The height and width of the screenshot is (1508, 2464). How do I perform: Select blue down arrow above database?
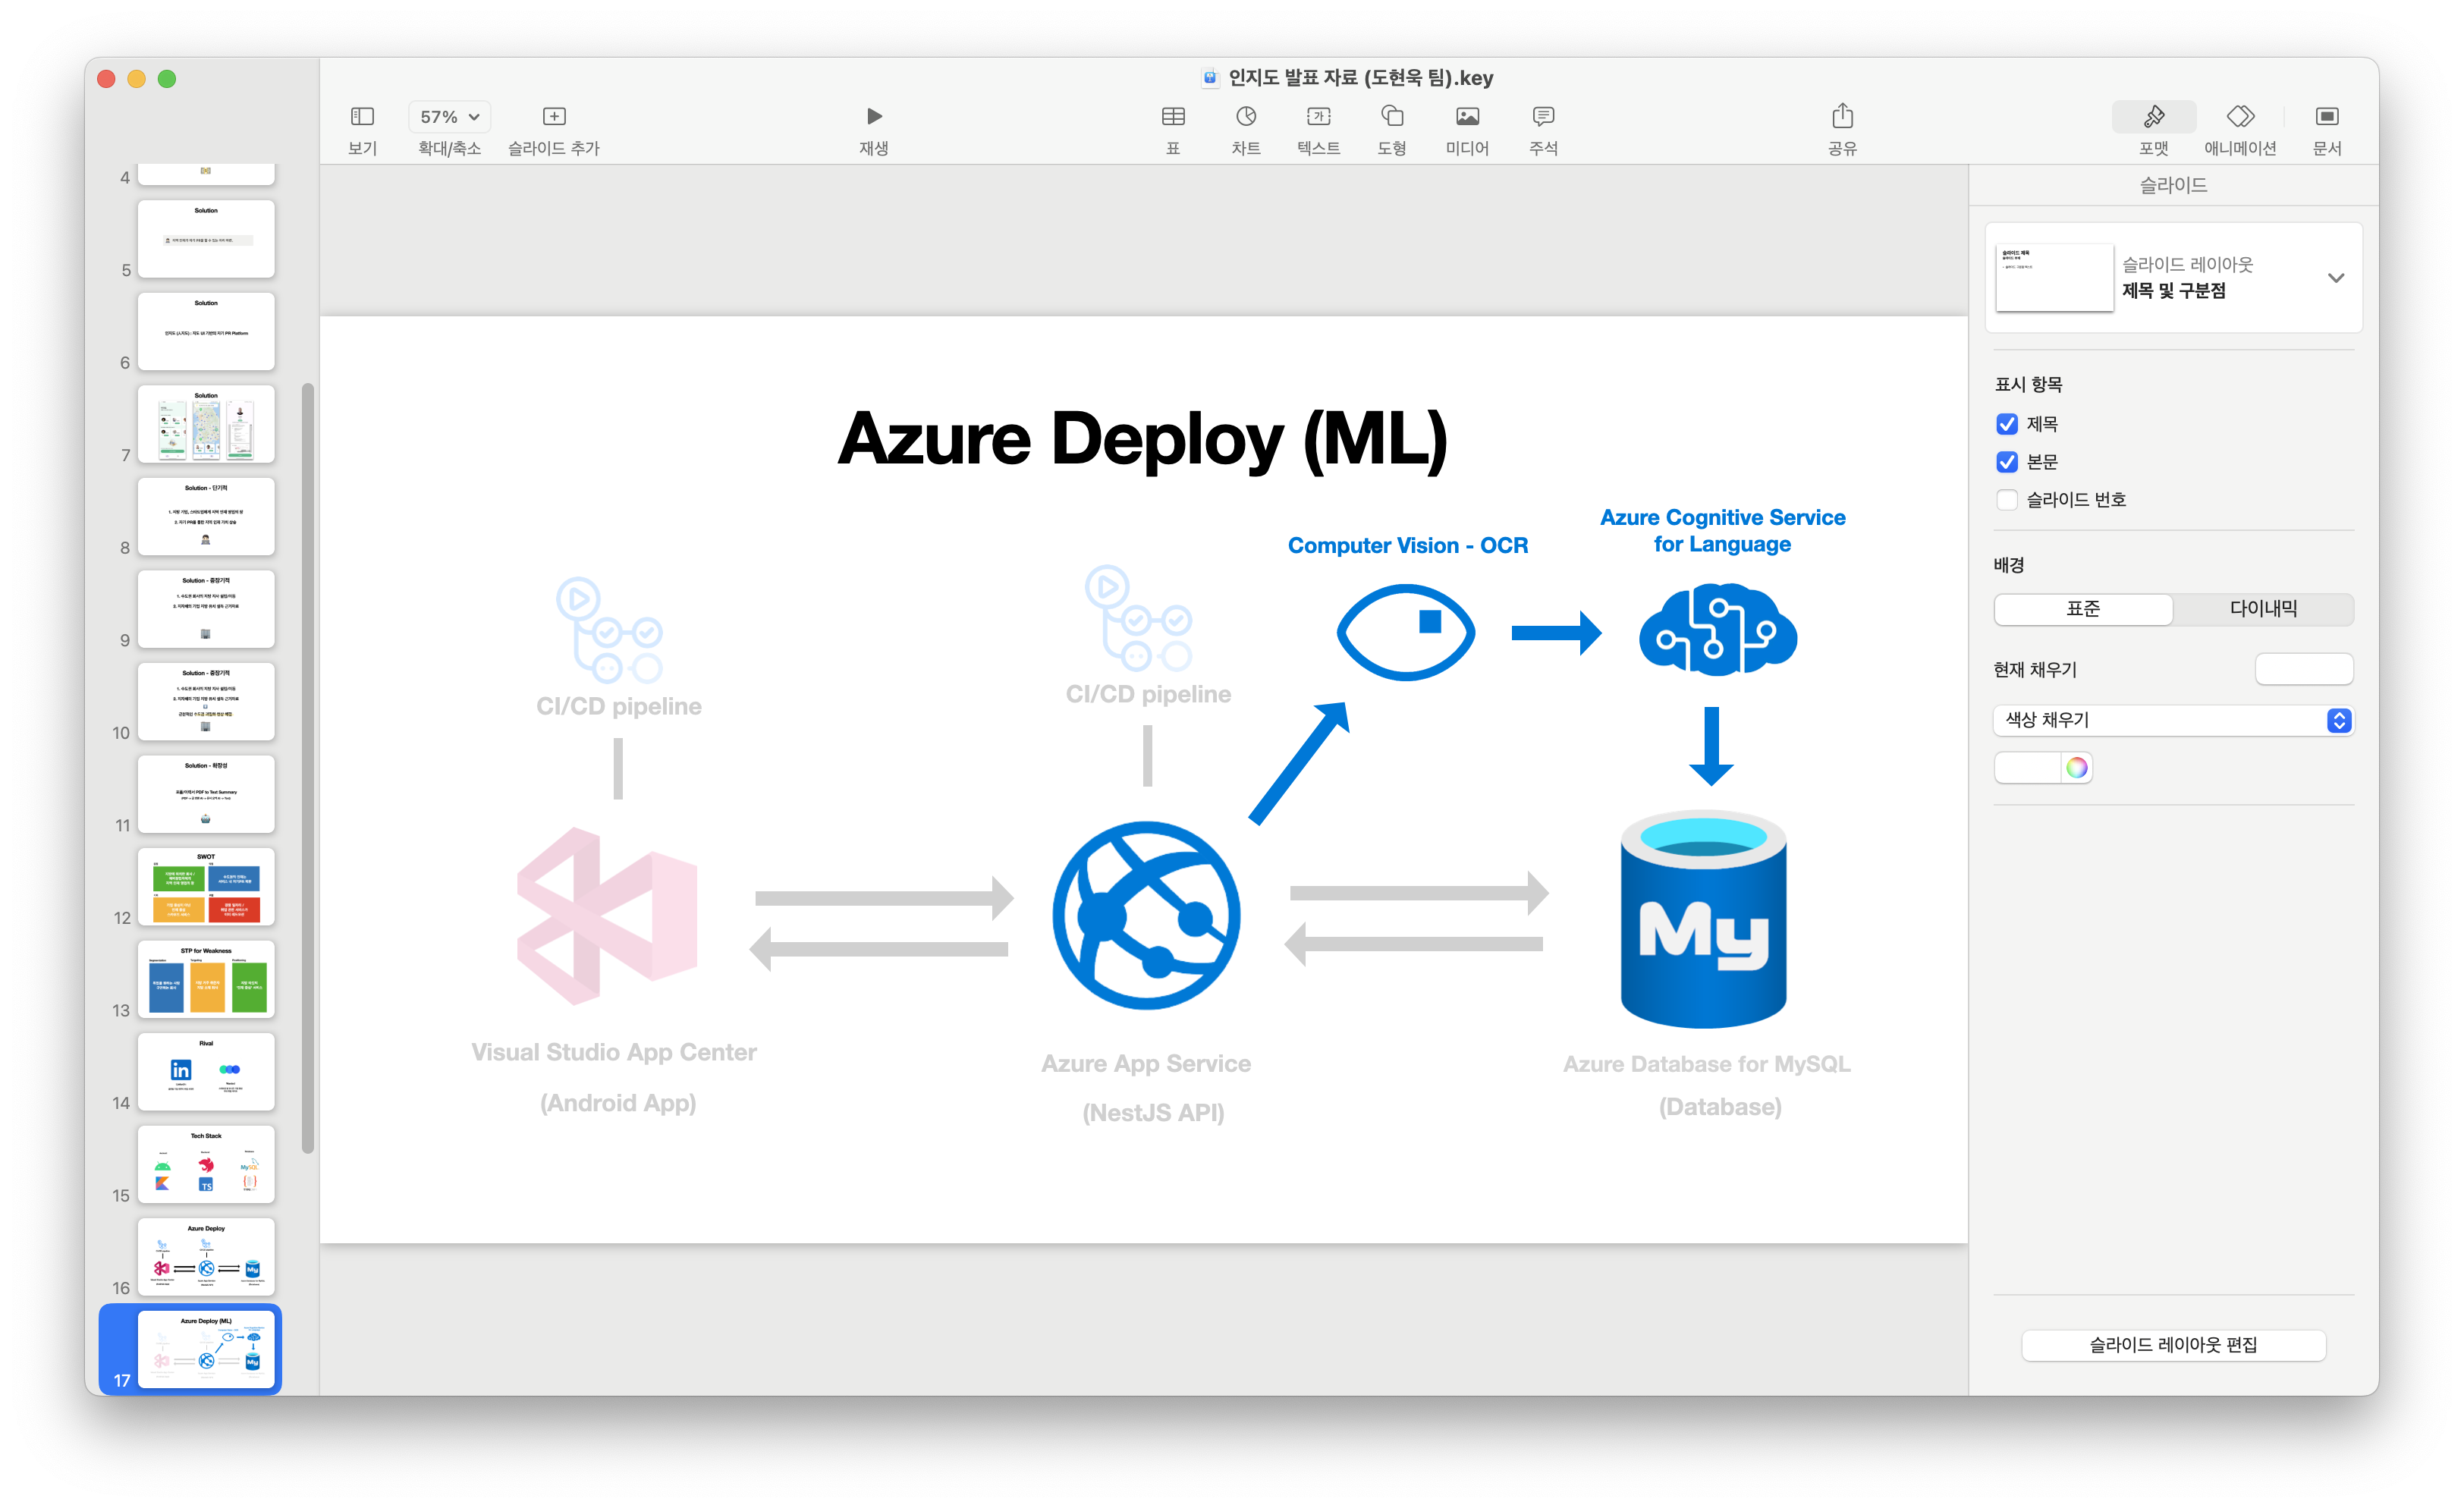[1711, 746]
